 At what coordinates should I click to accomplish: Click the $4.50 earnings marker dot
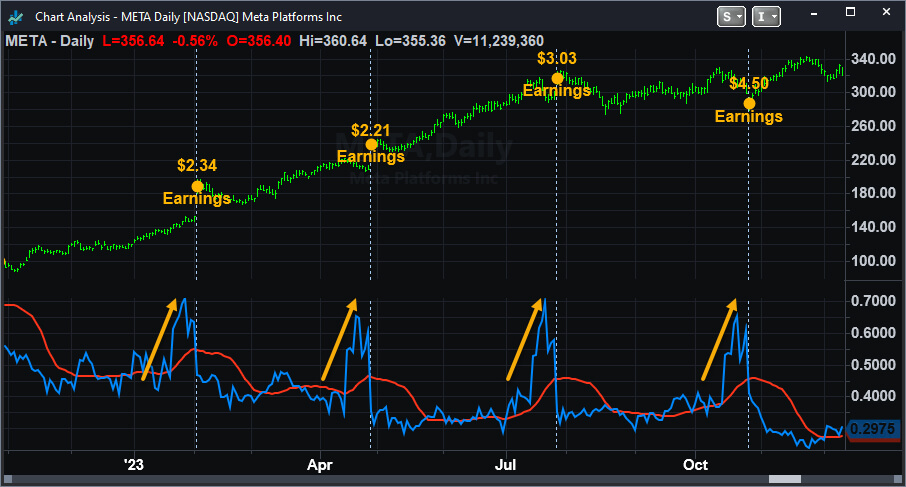[749, 104]
